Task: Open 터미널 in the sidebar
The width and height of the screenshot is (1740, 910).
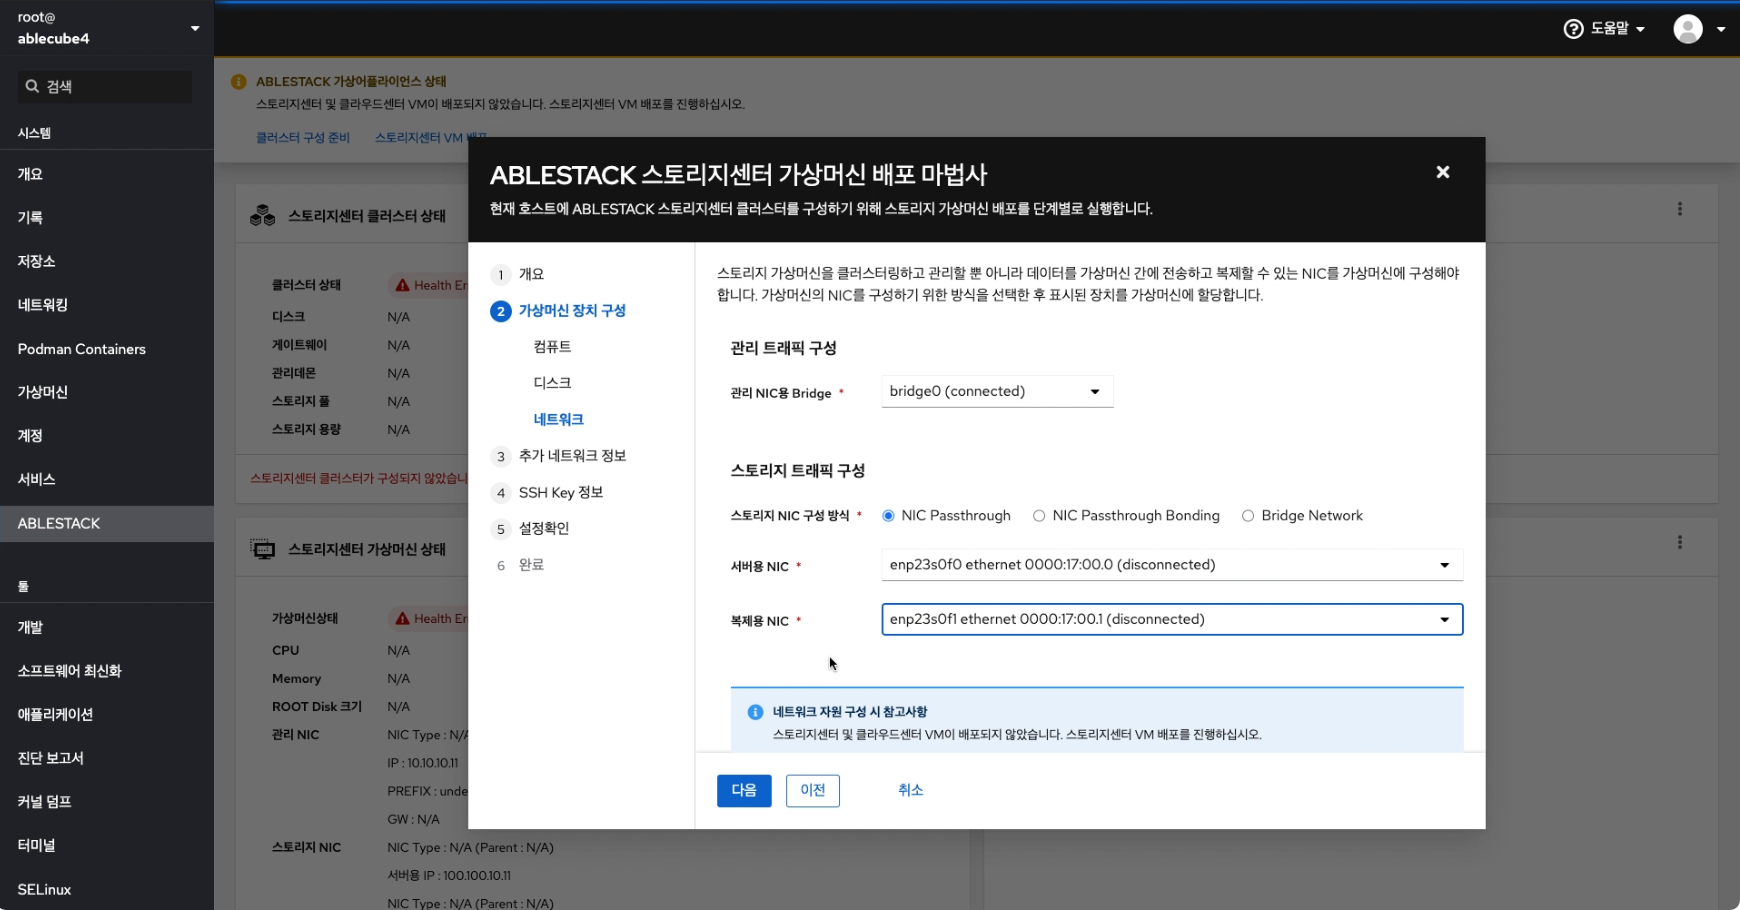Action: (x=107, y=845)
